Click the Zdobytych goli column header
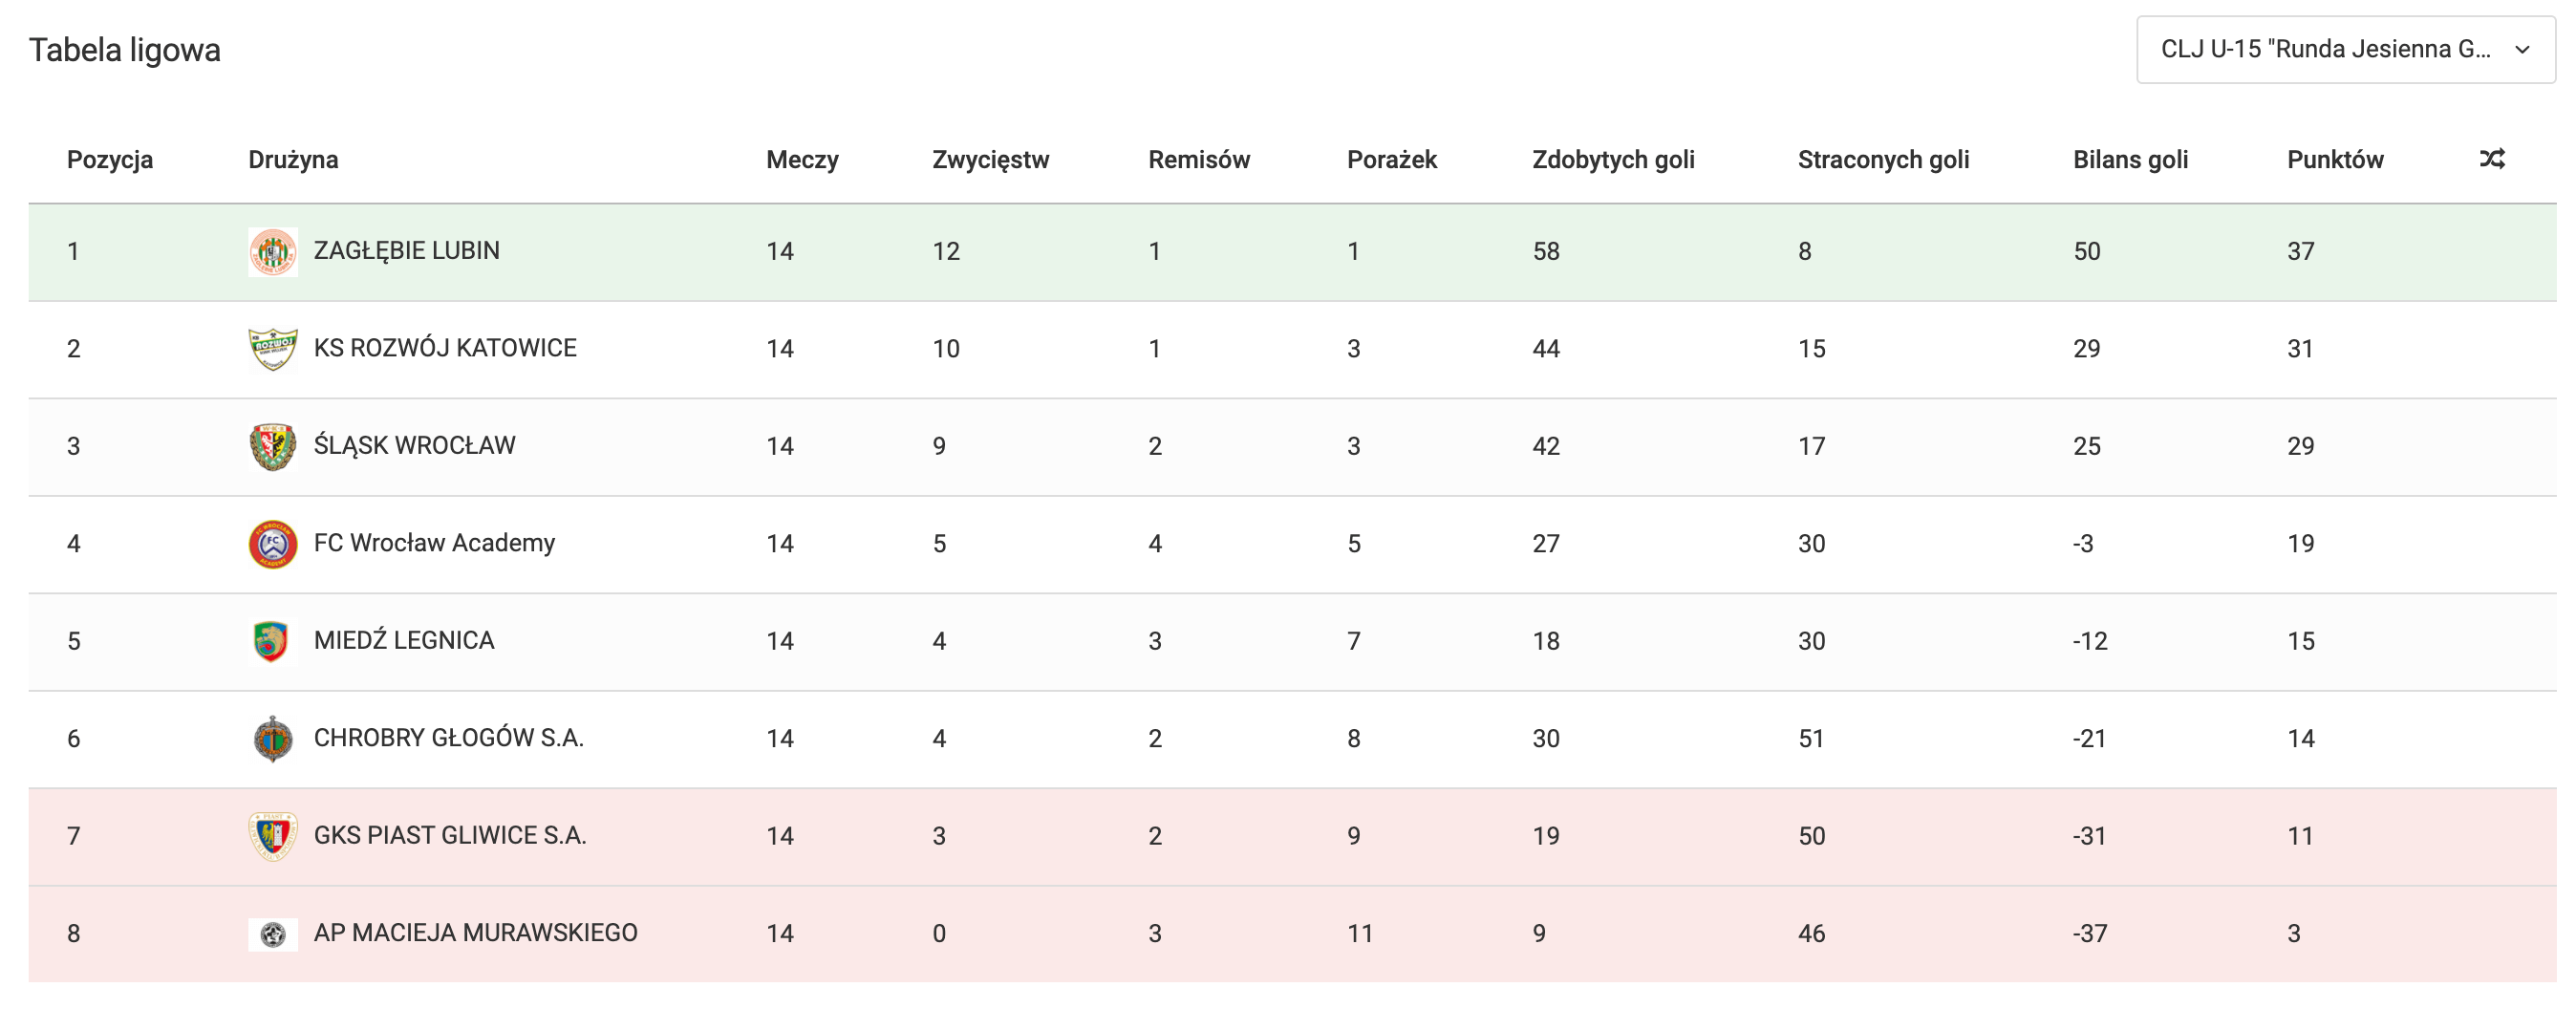Viewport: 2576px width, 1009px height. (x=1613, y=160)
